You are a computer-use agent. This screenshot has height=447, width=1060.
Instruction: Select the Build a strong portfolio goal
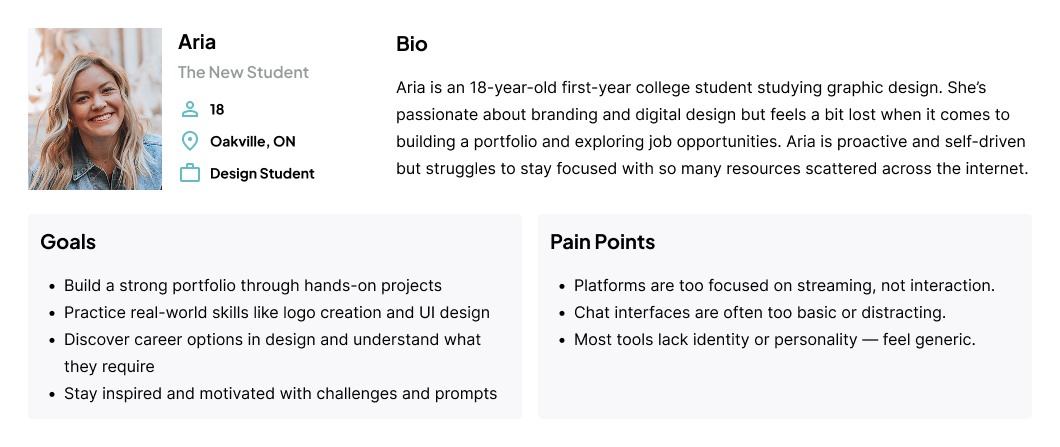point(253,285)
